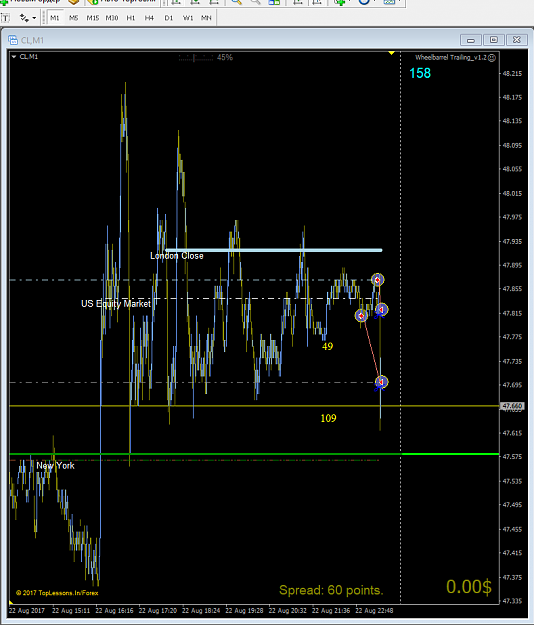Click the 0.00$ profit display
Viewport: 534px width, 625px height.
469,587
